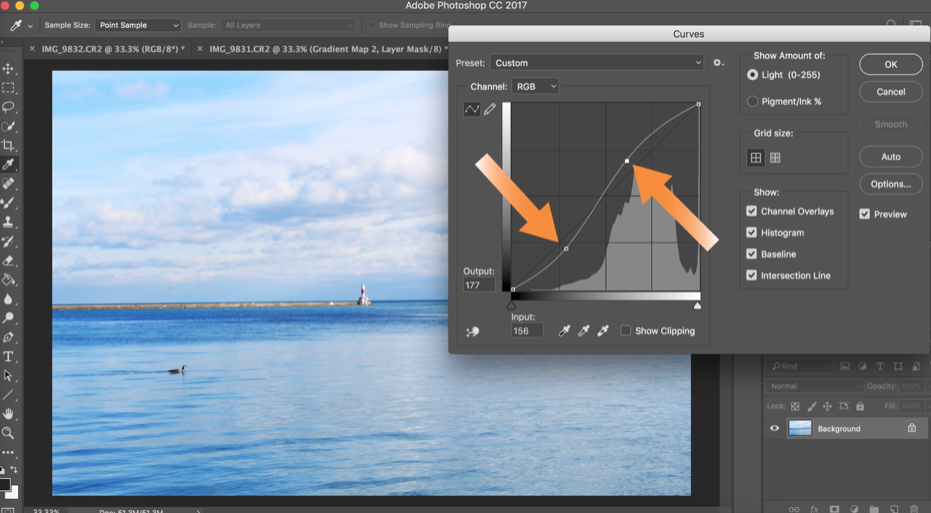The height and width of the screenshot is (513, 931).
Task: Select Pigment/Ink % radio button
Action: [x=752, y=102]
